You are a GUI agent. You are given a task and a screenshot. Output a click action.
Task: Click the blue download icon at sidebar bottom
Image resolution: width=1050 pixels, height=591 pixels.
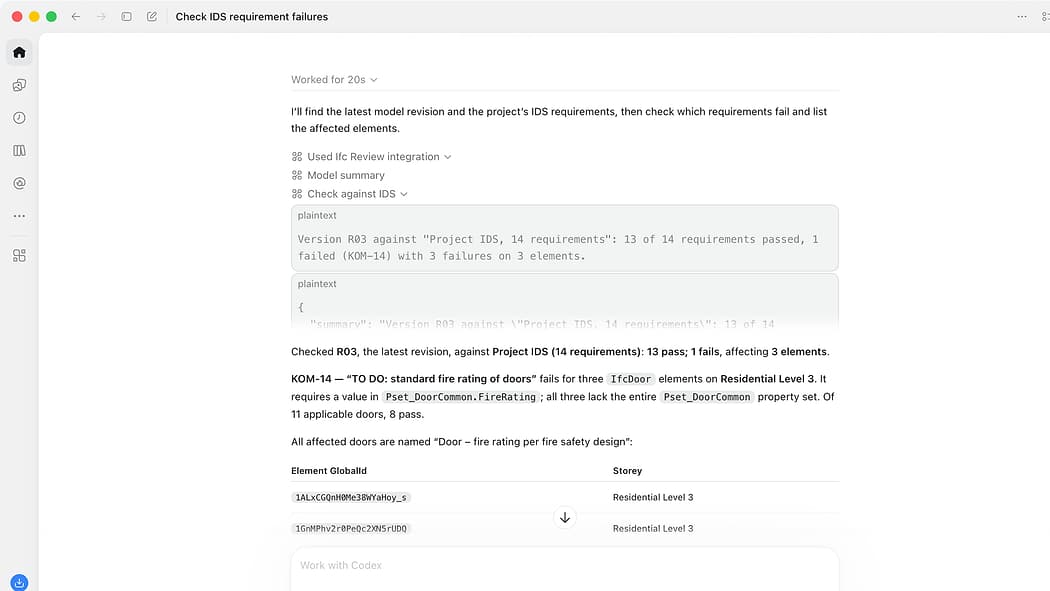point(19,582)
